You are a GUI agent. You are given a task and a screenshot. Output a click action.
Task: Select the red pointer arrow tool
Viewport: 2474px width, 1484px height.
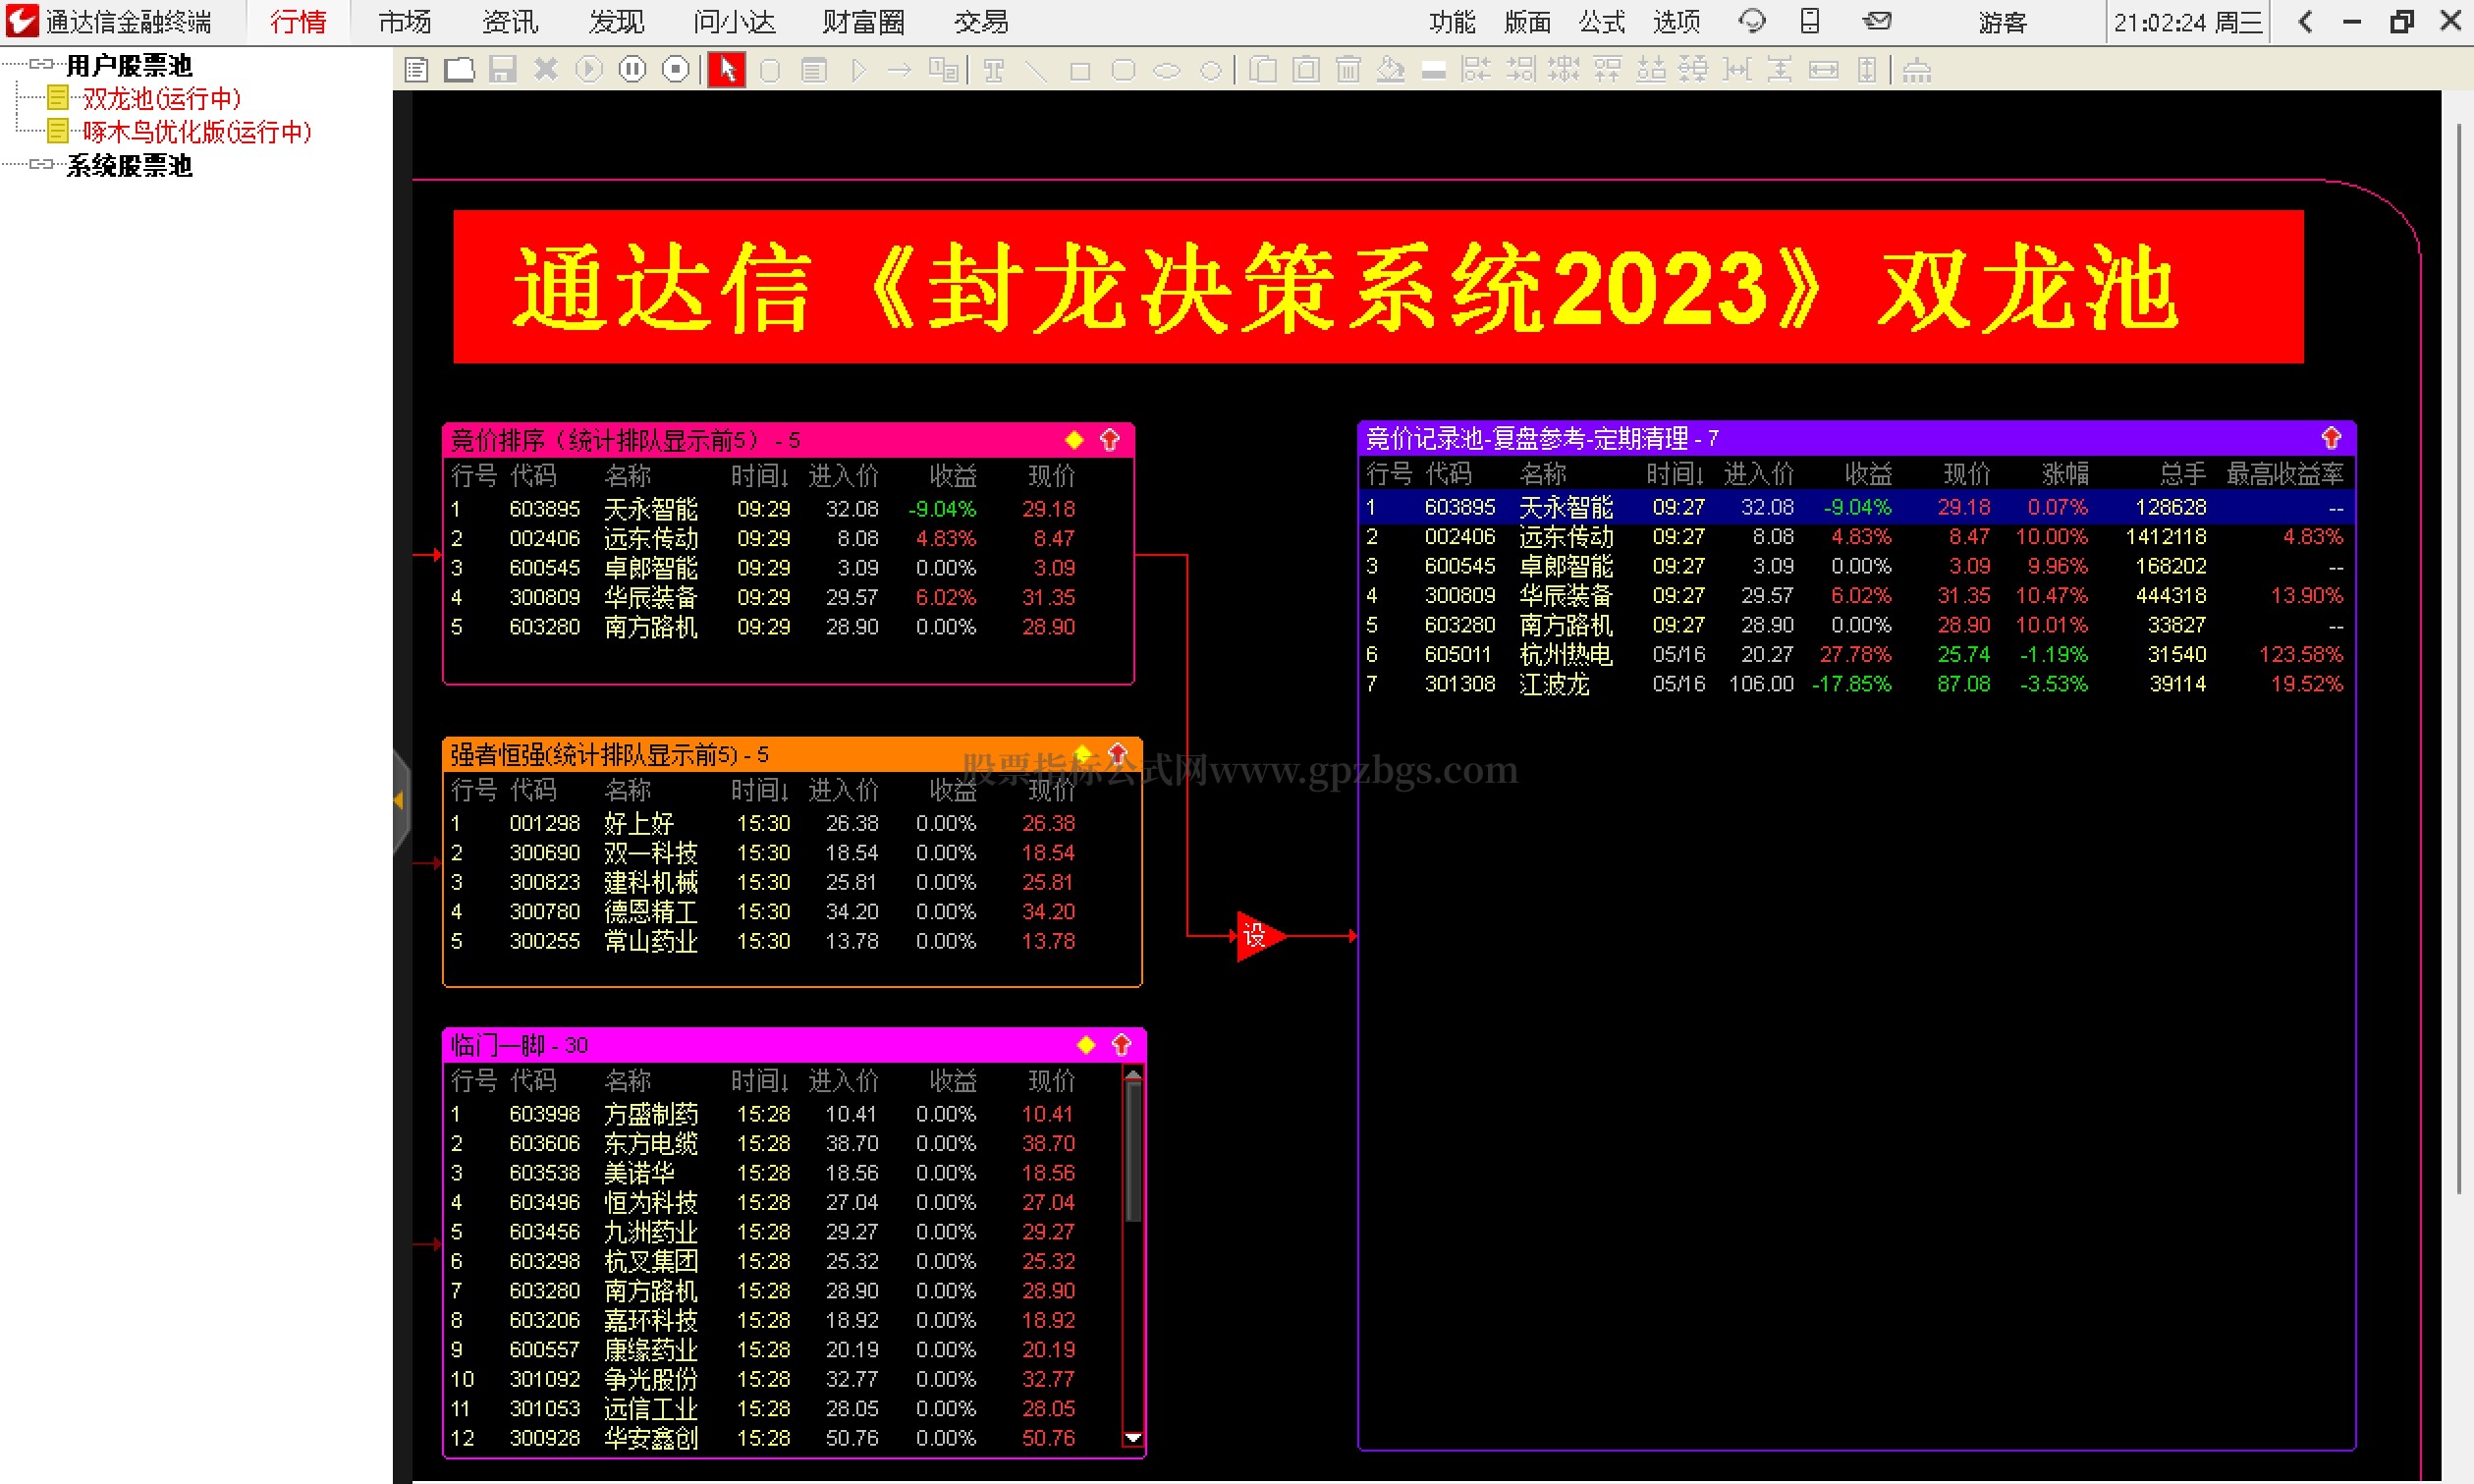click(726, 70)
